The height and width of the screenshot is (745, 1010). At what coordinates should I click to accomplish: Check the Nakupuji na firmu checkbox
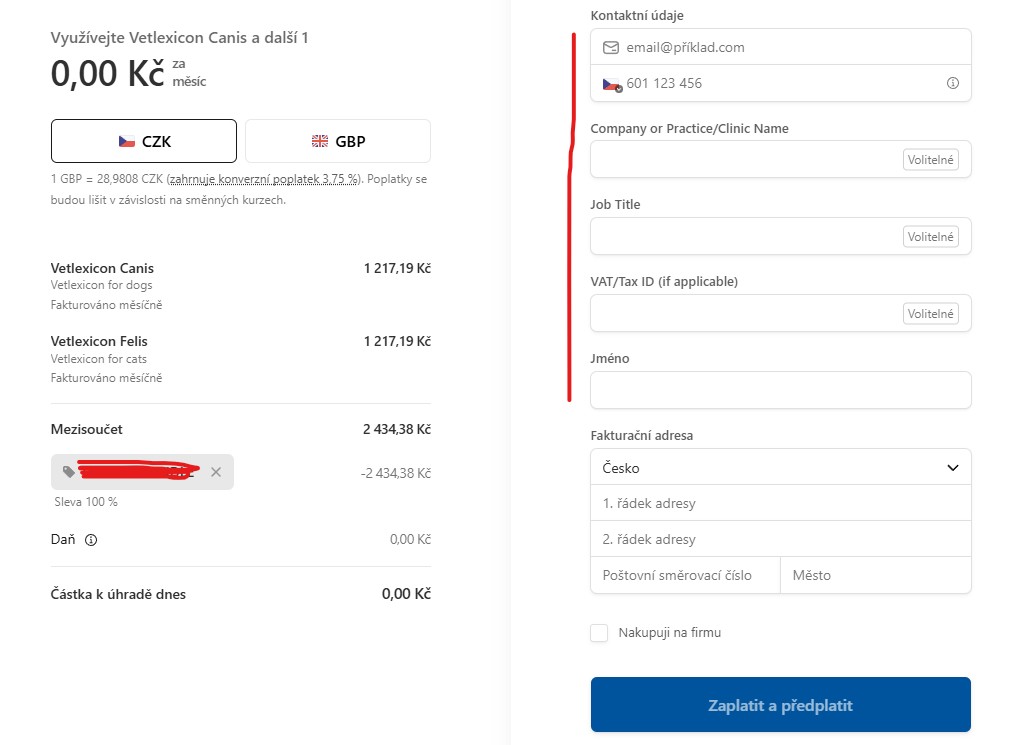pos(599,633)
